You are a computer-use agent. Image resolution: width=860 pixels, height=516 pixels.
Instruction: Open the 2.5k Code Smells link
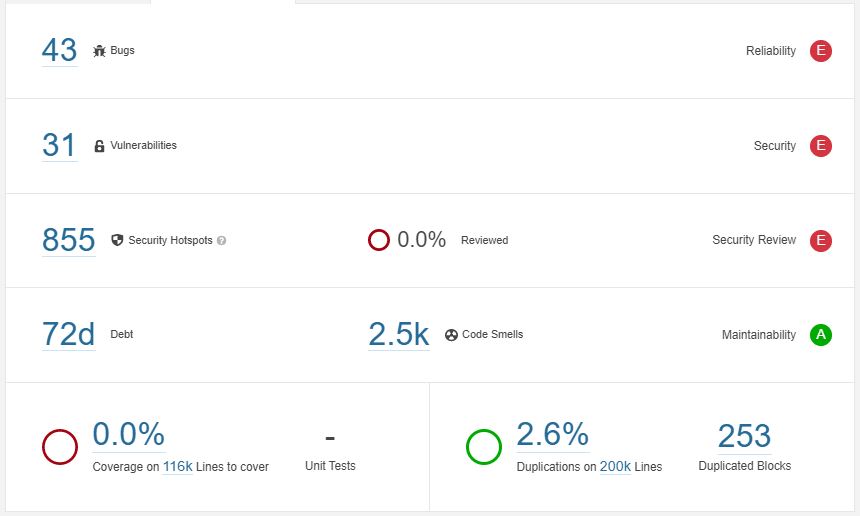point(399,334)
